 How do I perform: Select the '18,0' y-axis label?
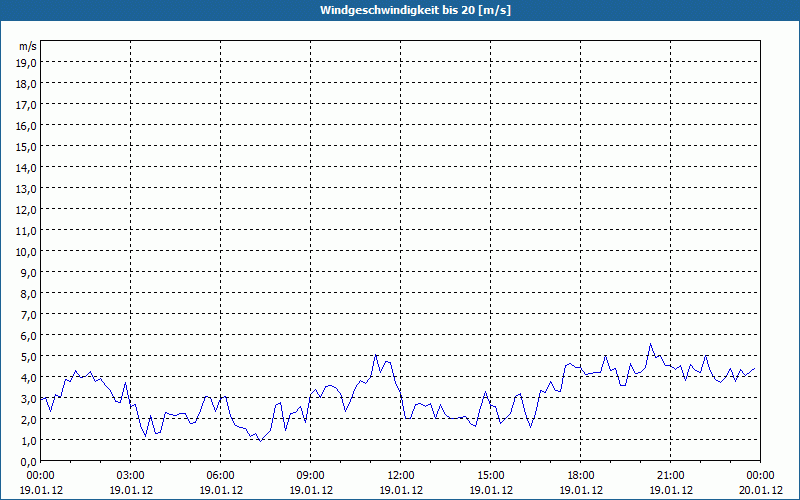pos(26,84)
